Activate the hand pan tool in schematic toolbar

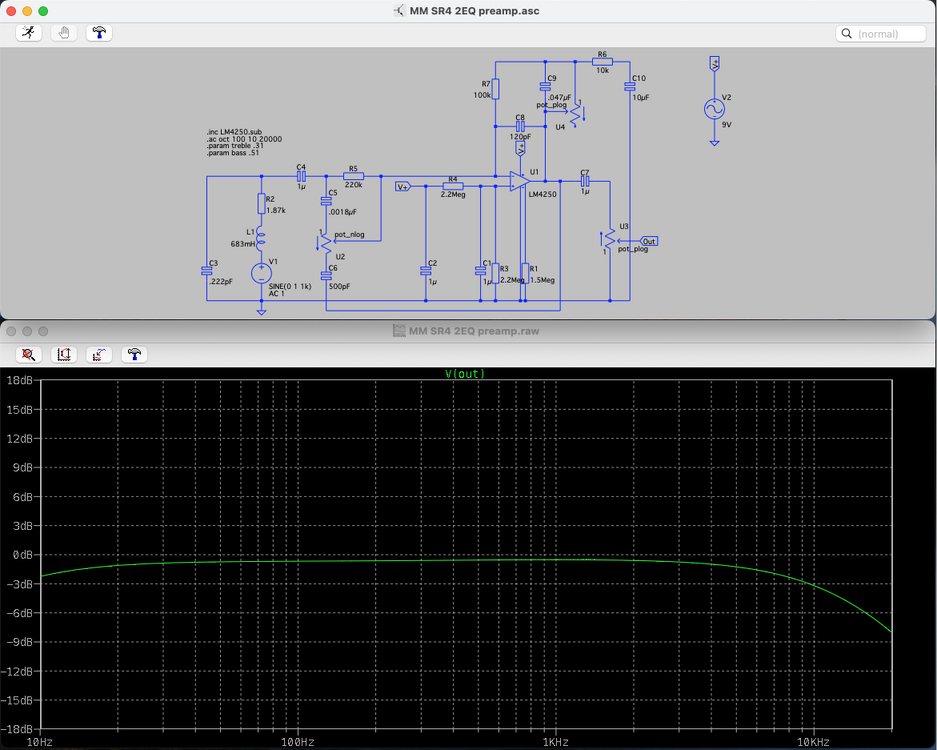point(63,32)
